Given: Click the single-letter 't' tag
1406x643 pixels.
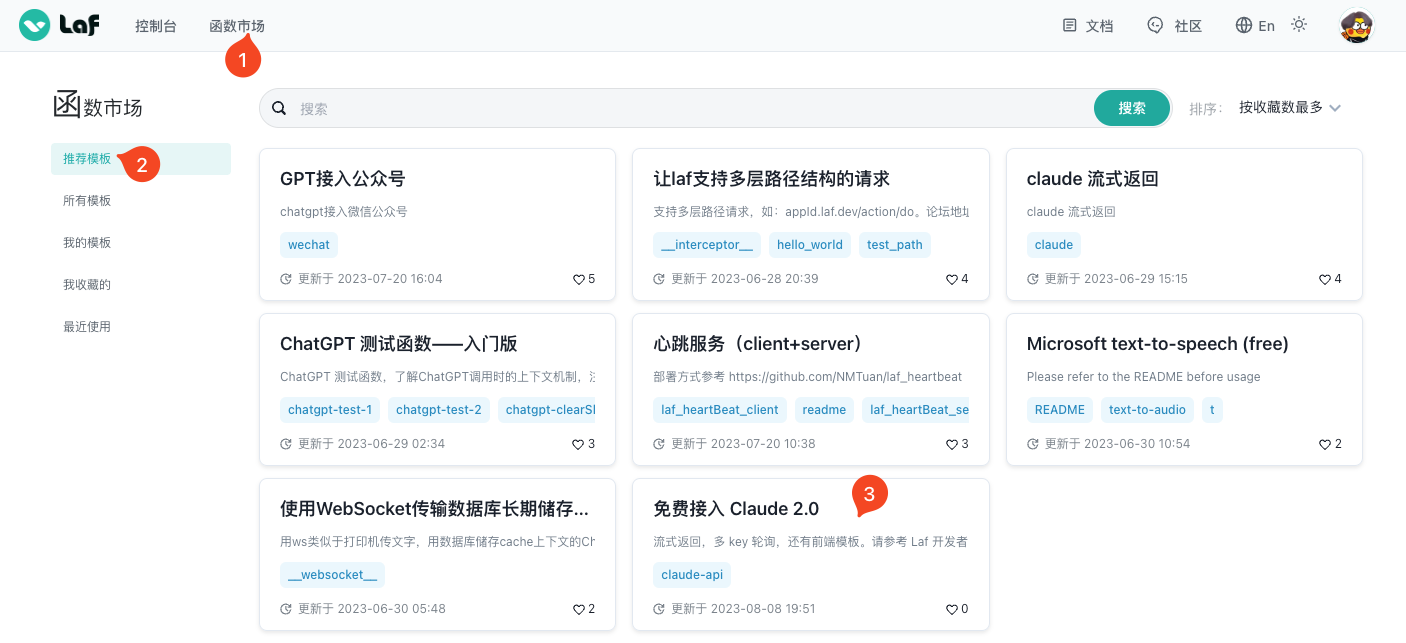Looking at the screenshot, I should pyautogui.click(x=1212, y=410).
